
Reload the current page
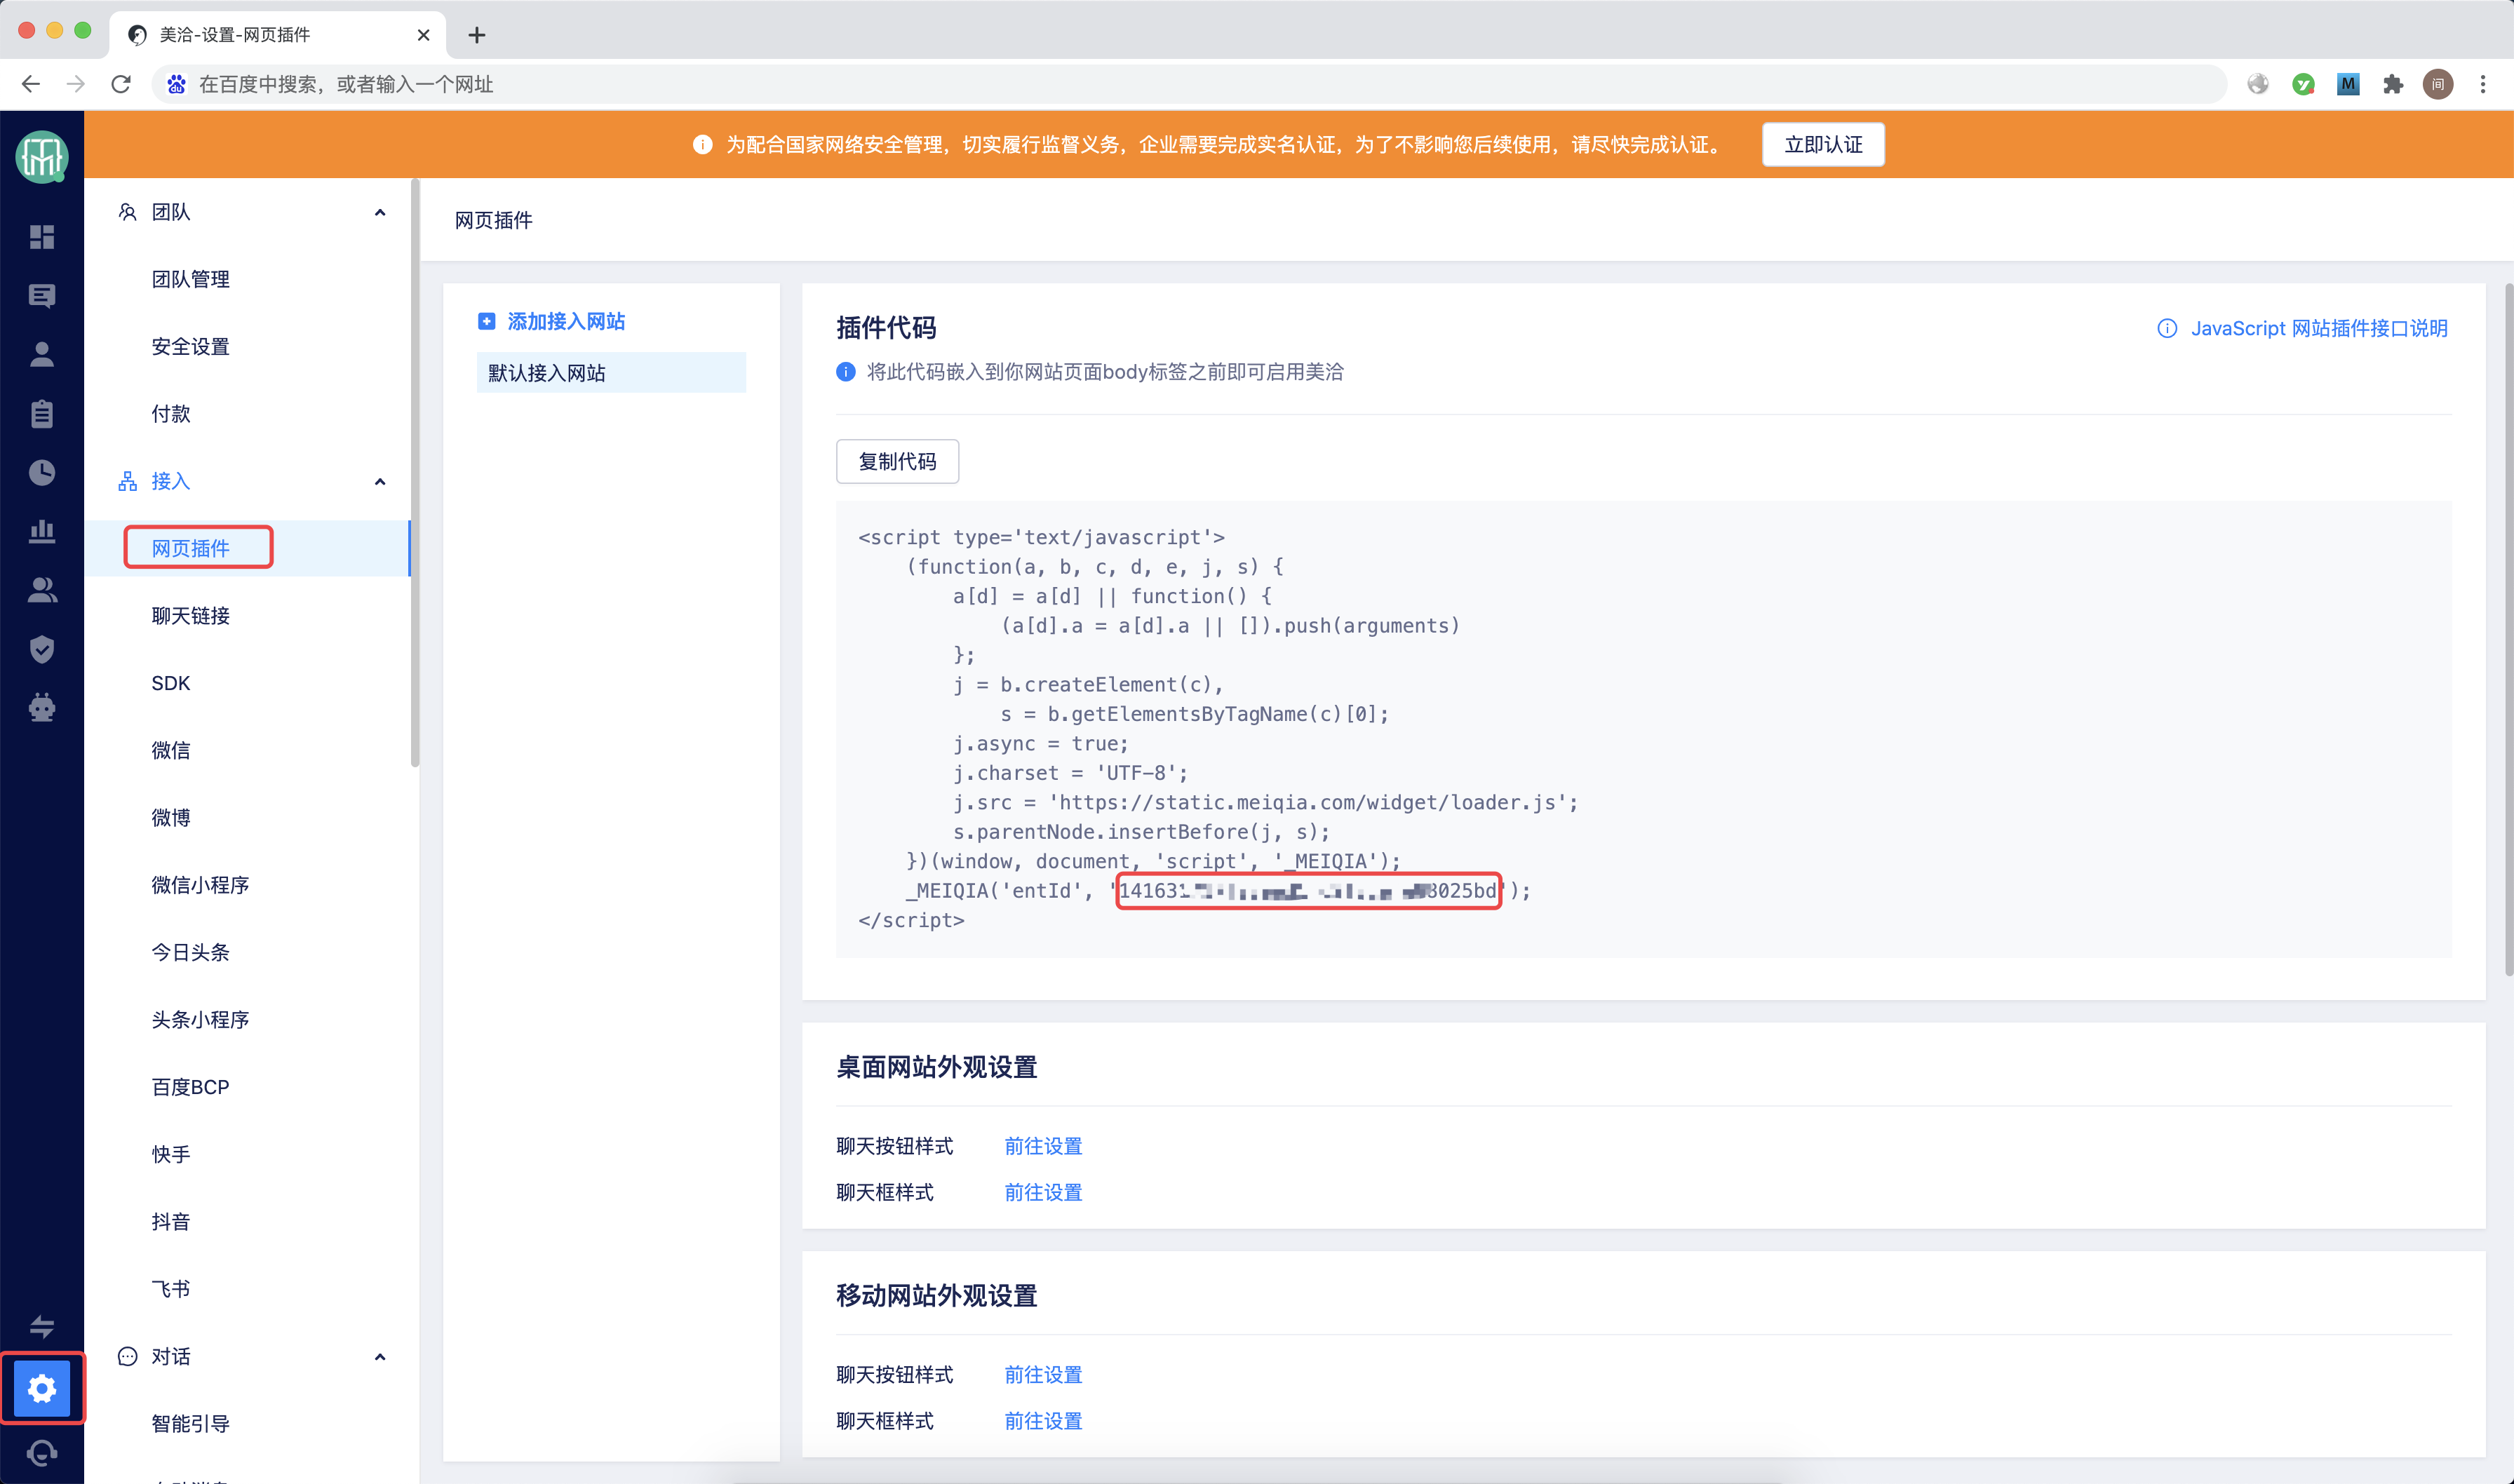(x=121, y=84)
